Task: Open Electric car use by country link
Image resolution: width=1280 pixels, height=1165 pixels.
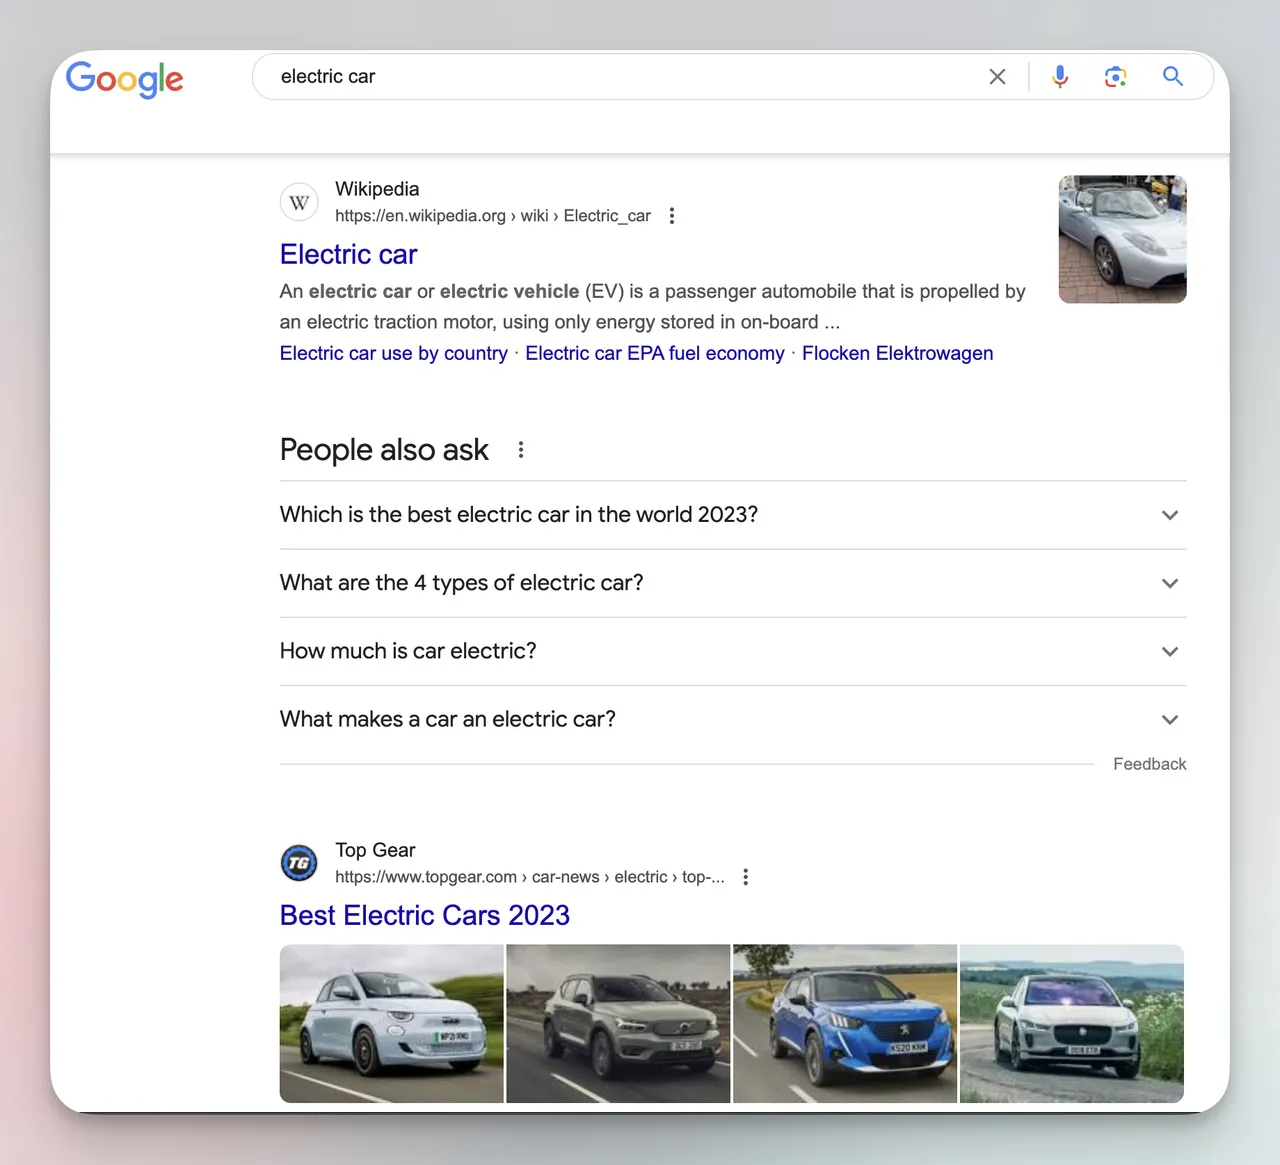Action: (394, 353)
